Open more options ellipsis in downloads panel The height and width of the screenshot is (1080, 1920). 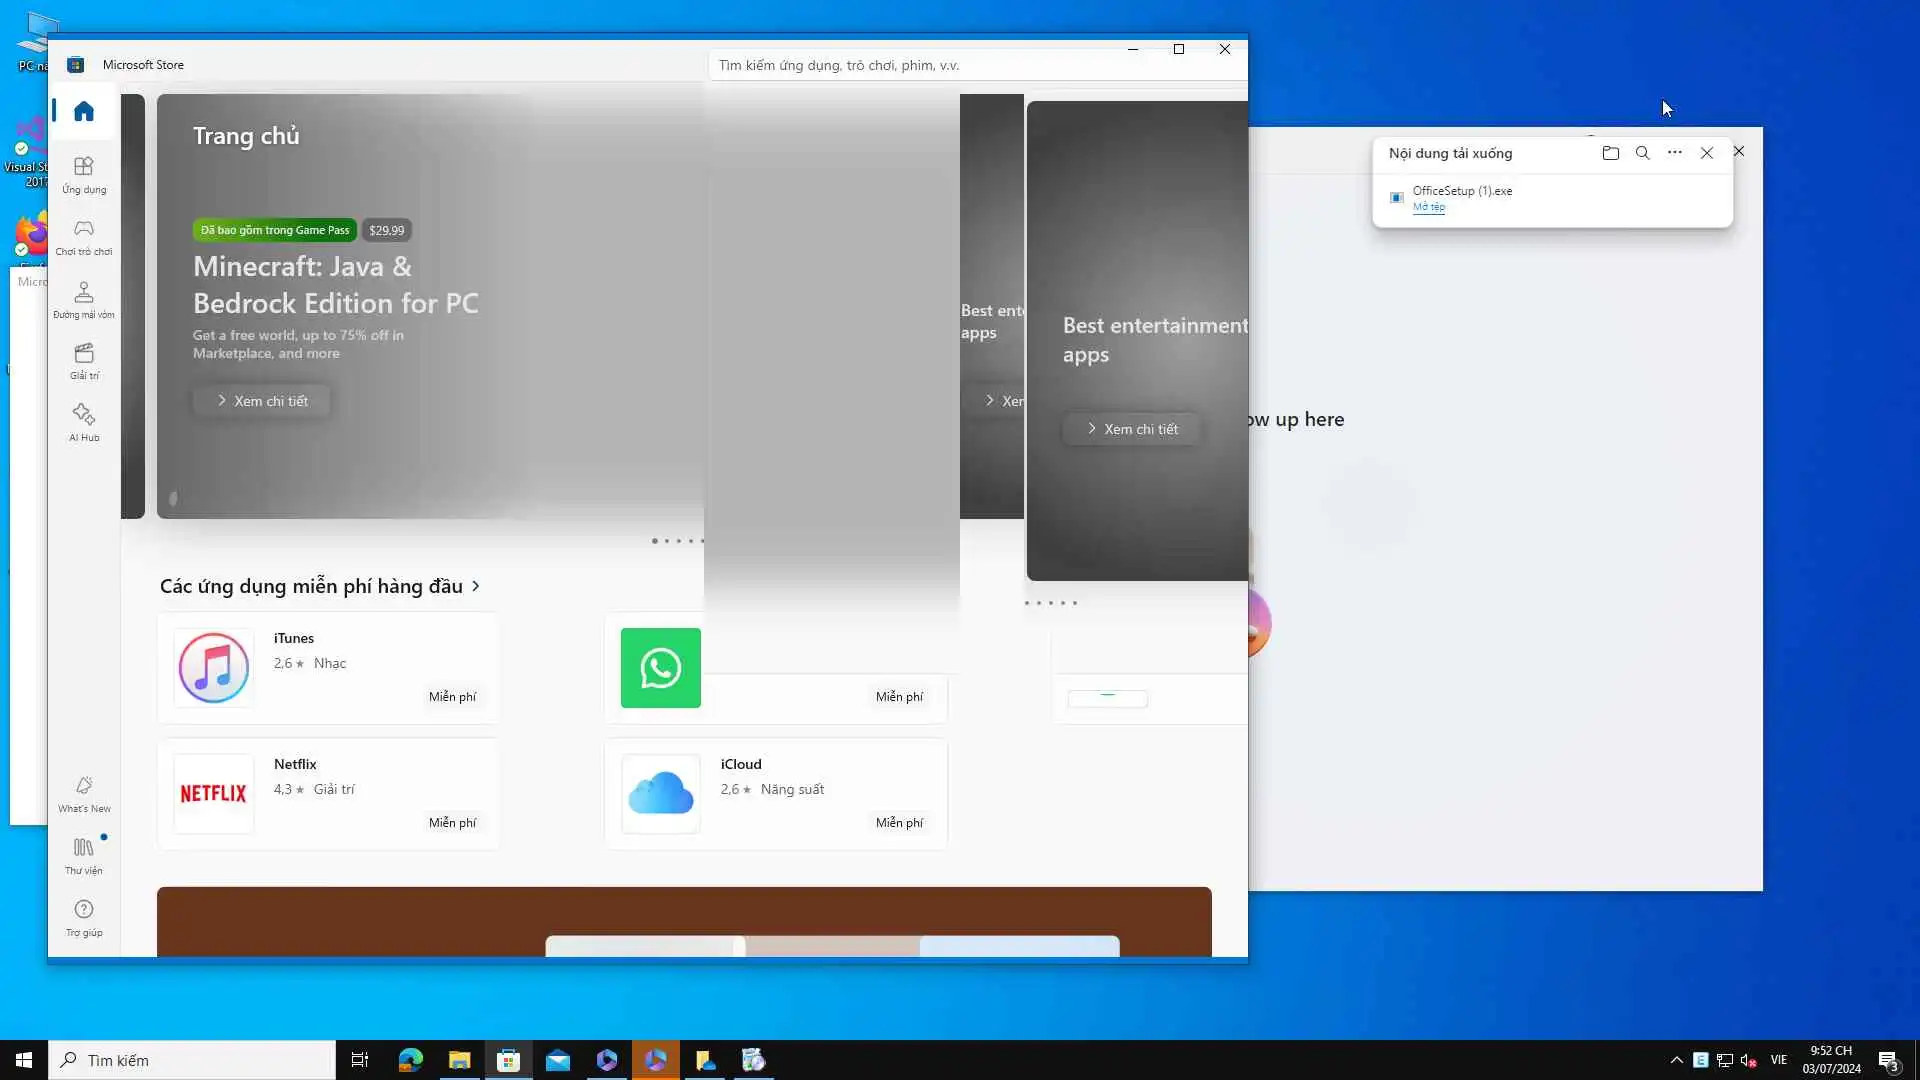[1674, 153]
